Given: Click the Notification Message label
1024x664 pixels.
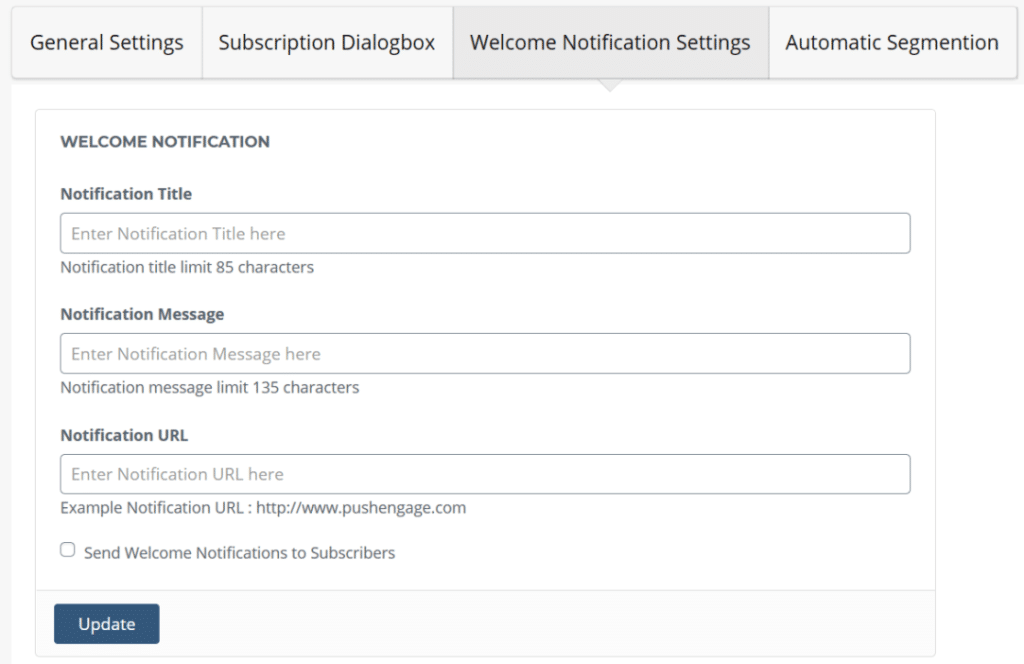Looking at the screenshot, I should (x=140, y=313).
